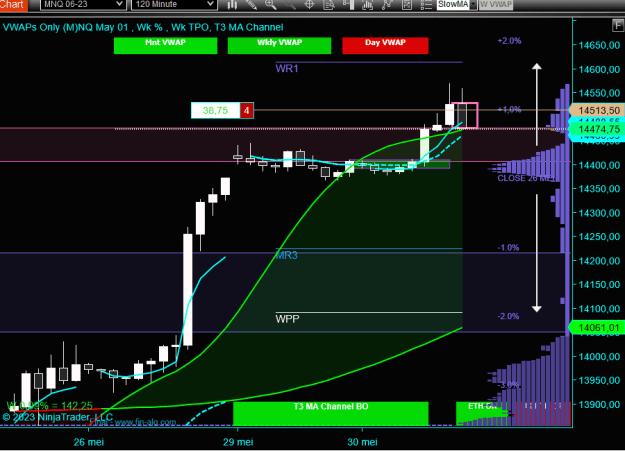Open the chart properties list icon
This screenshot has height=451, width=625.
pos(426,4)
